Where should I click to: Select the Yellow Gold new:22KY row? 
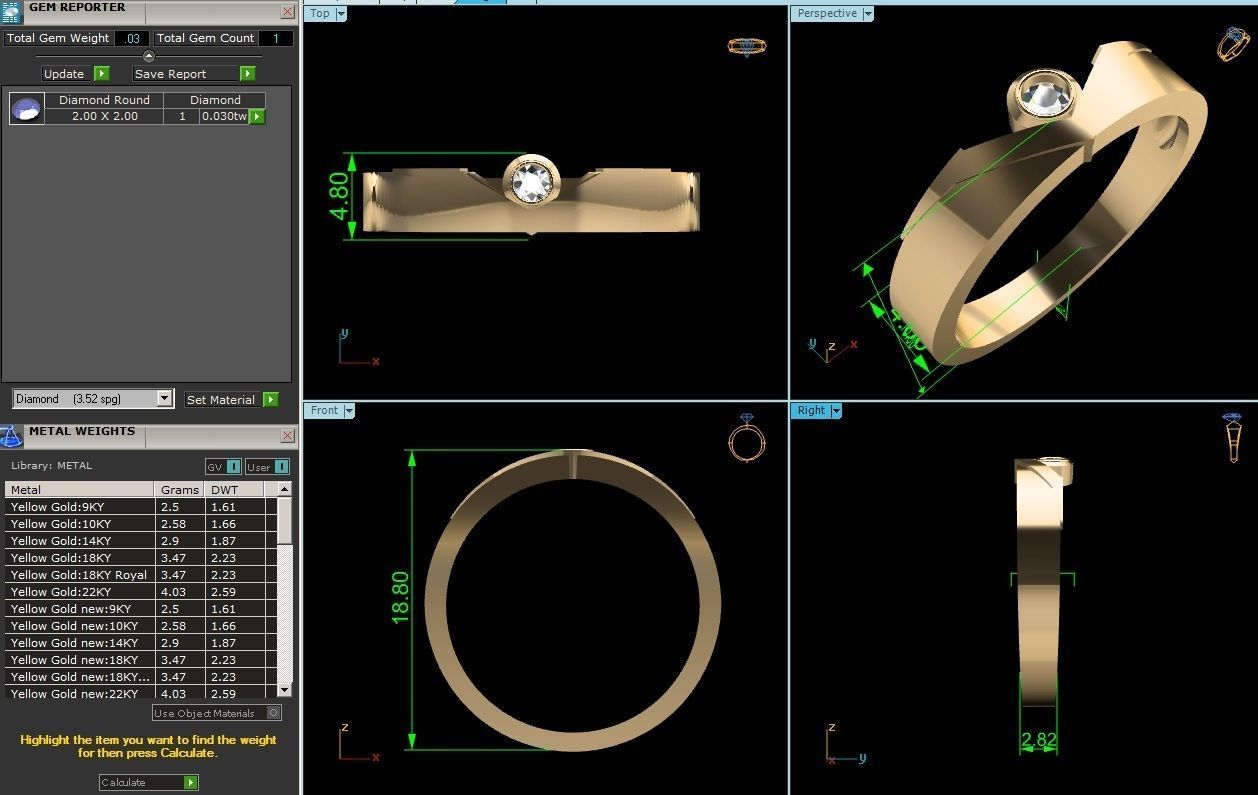coord(141,693)
